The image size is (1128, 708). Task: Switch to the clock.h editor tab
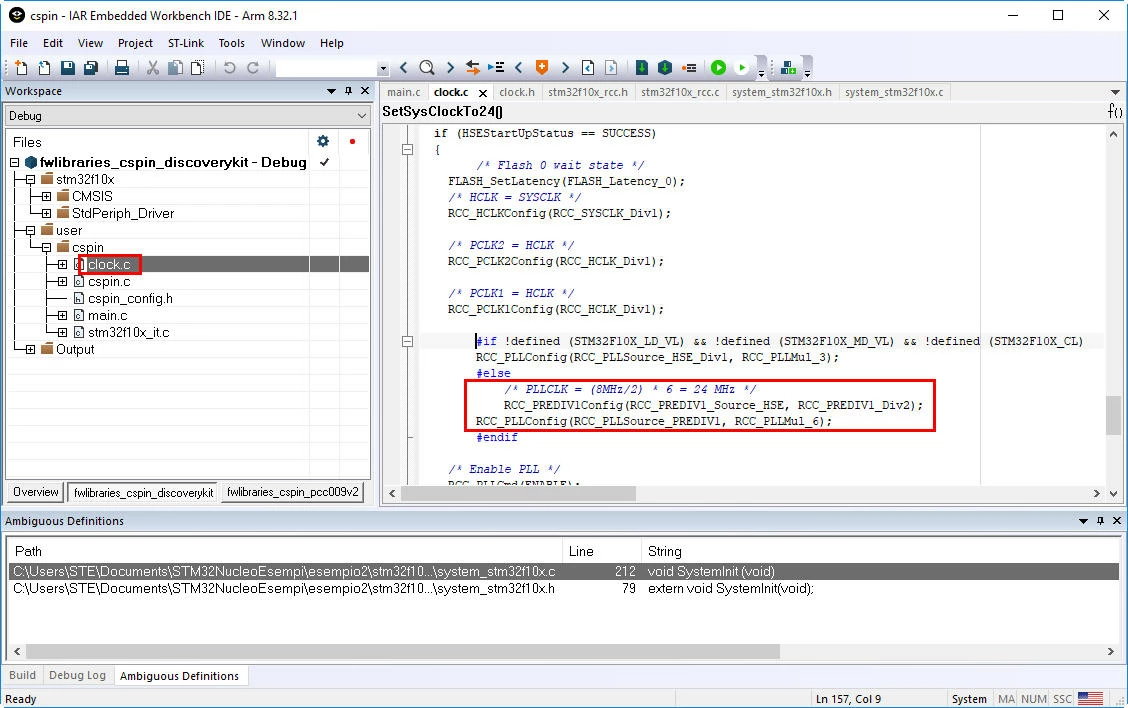517,92
